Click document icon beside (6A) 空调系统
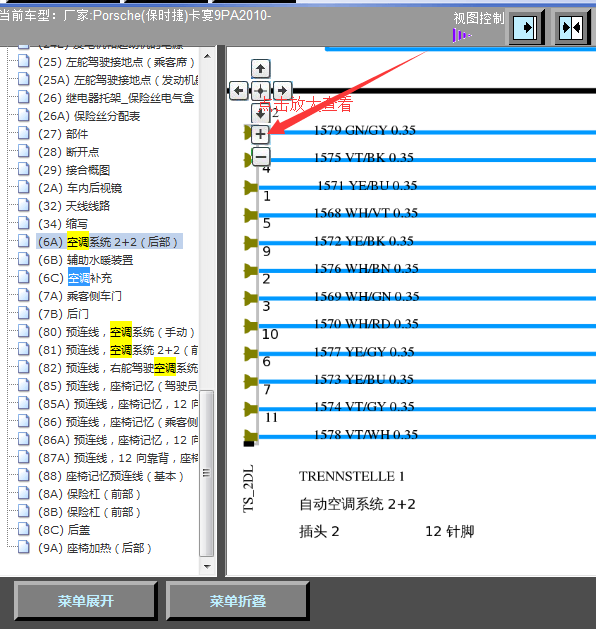 (x=24, y=241)
